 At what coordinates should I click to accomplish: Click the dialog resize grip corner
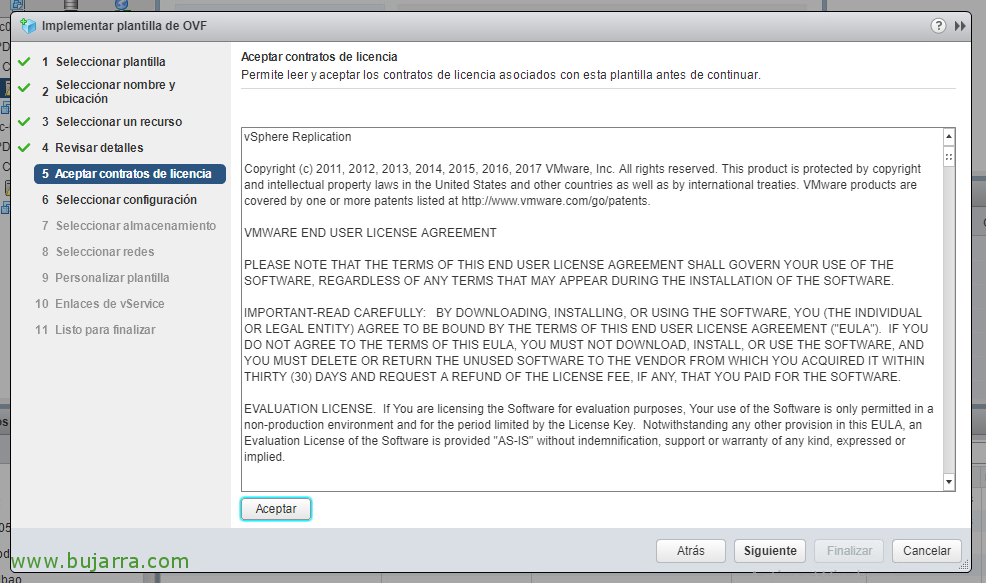click(964, 565)
